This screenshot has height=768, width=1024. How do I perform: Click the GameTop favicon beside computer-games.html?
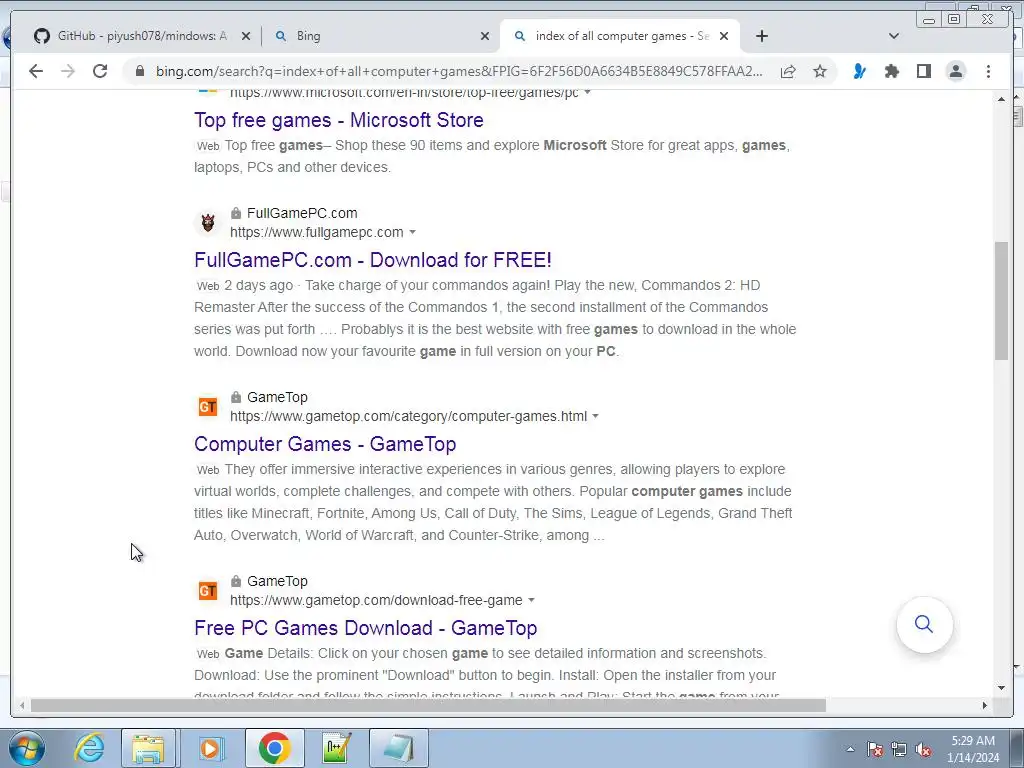click(x=208, y=407)
